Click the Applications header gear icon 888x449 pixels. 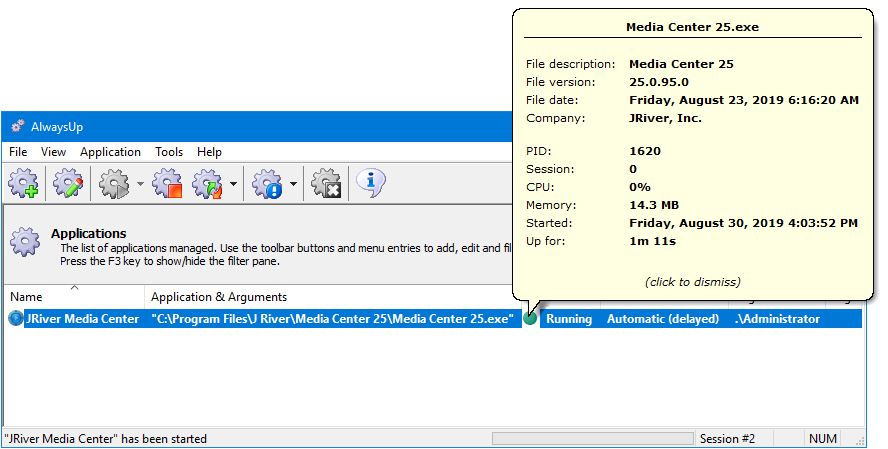pos(25,242)
